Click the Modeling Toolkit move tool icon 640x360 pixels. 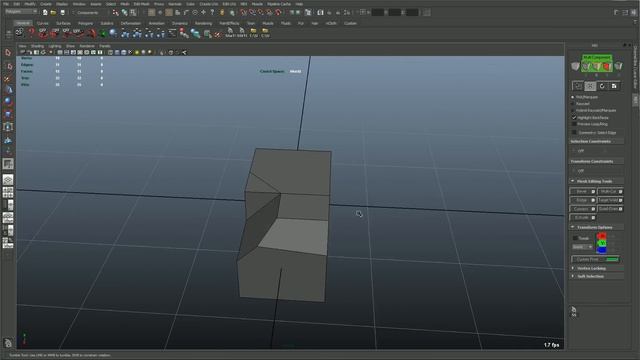[x=590, y=86]
